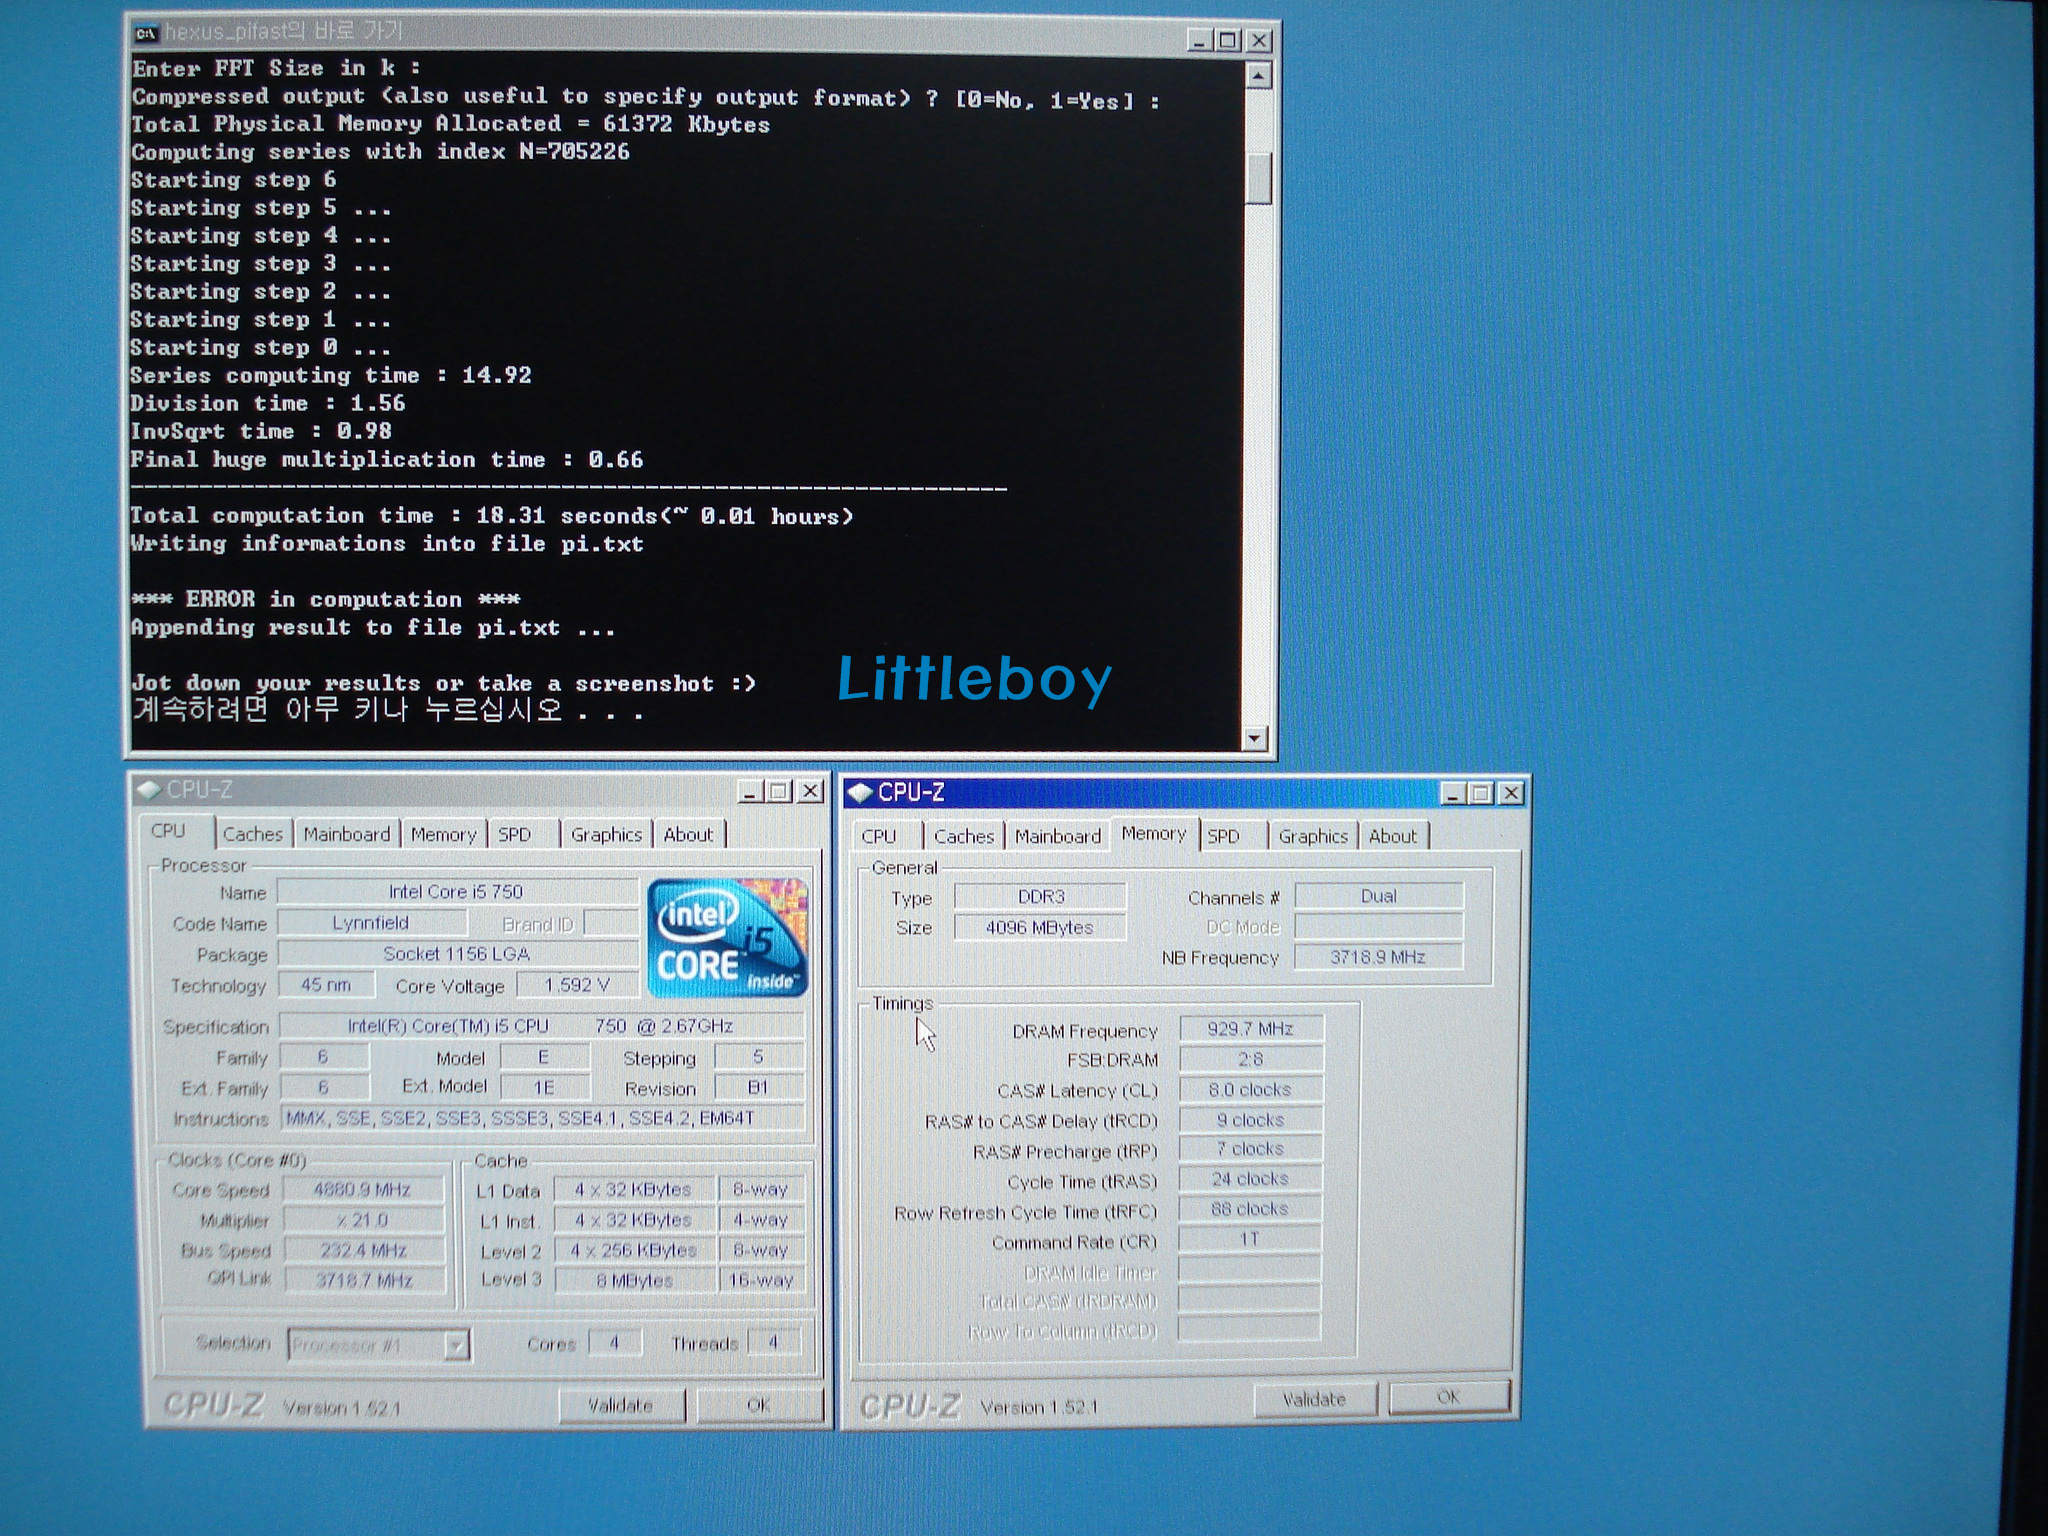Click the CAS# Latency value 8.0 clocks
The width and height of the screenshot is (2048, 1536).
(1251, 1089)
